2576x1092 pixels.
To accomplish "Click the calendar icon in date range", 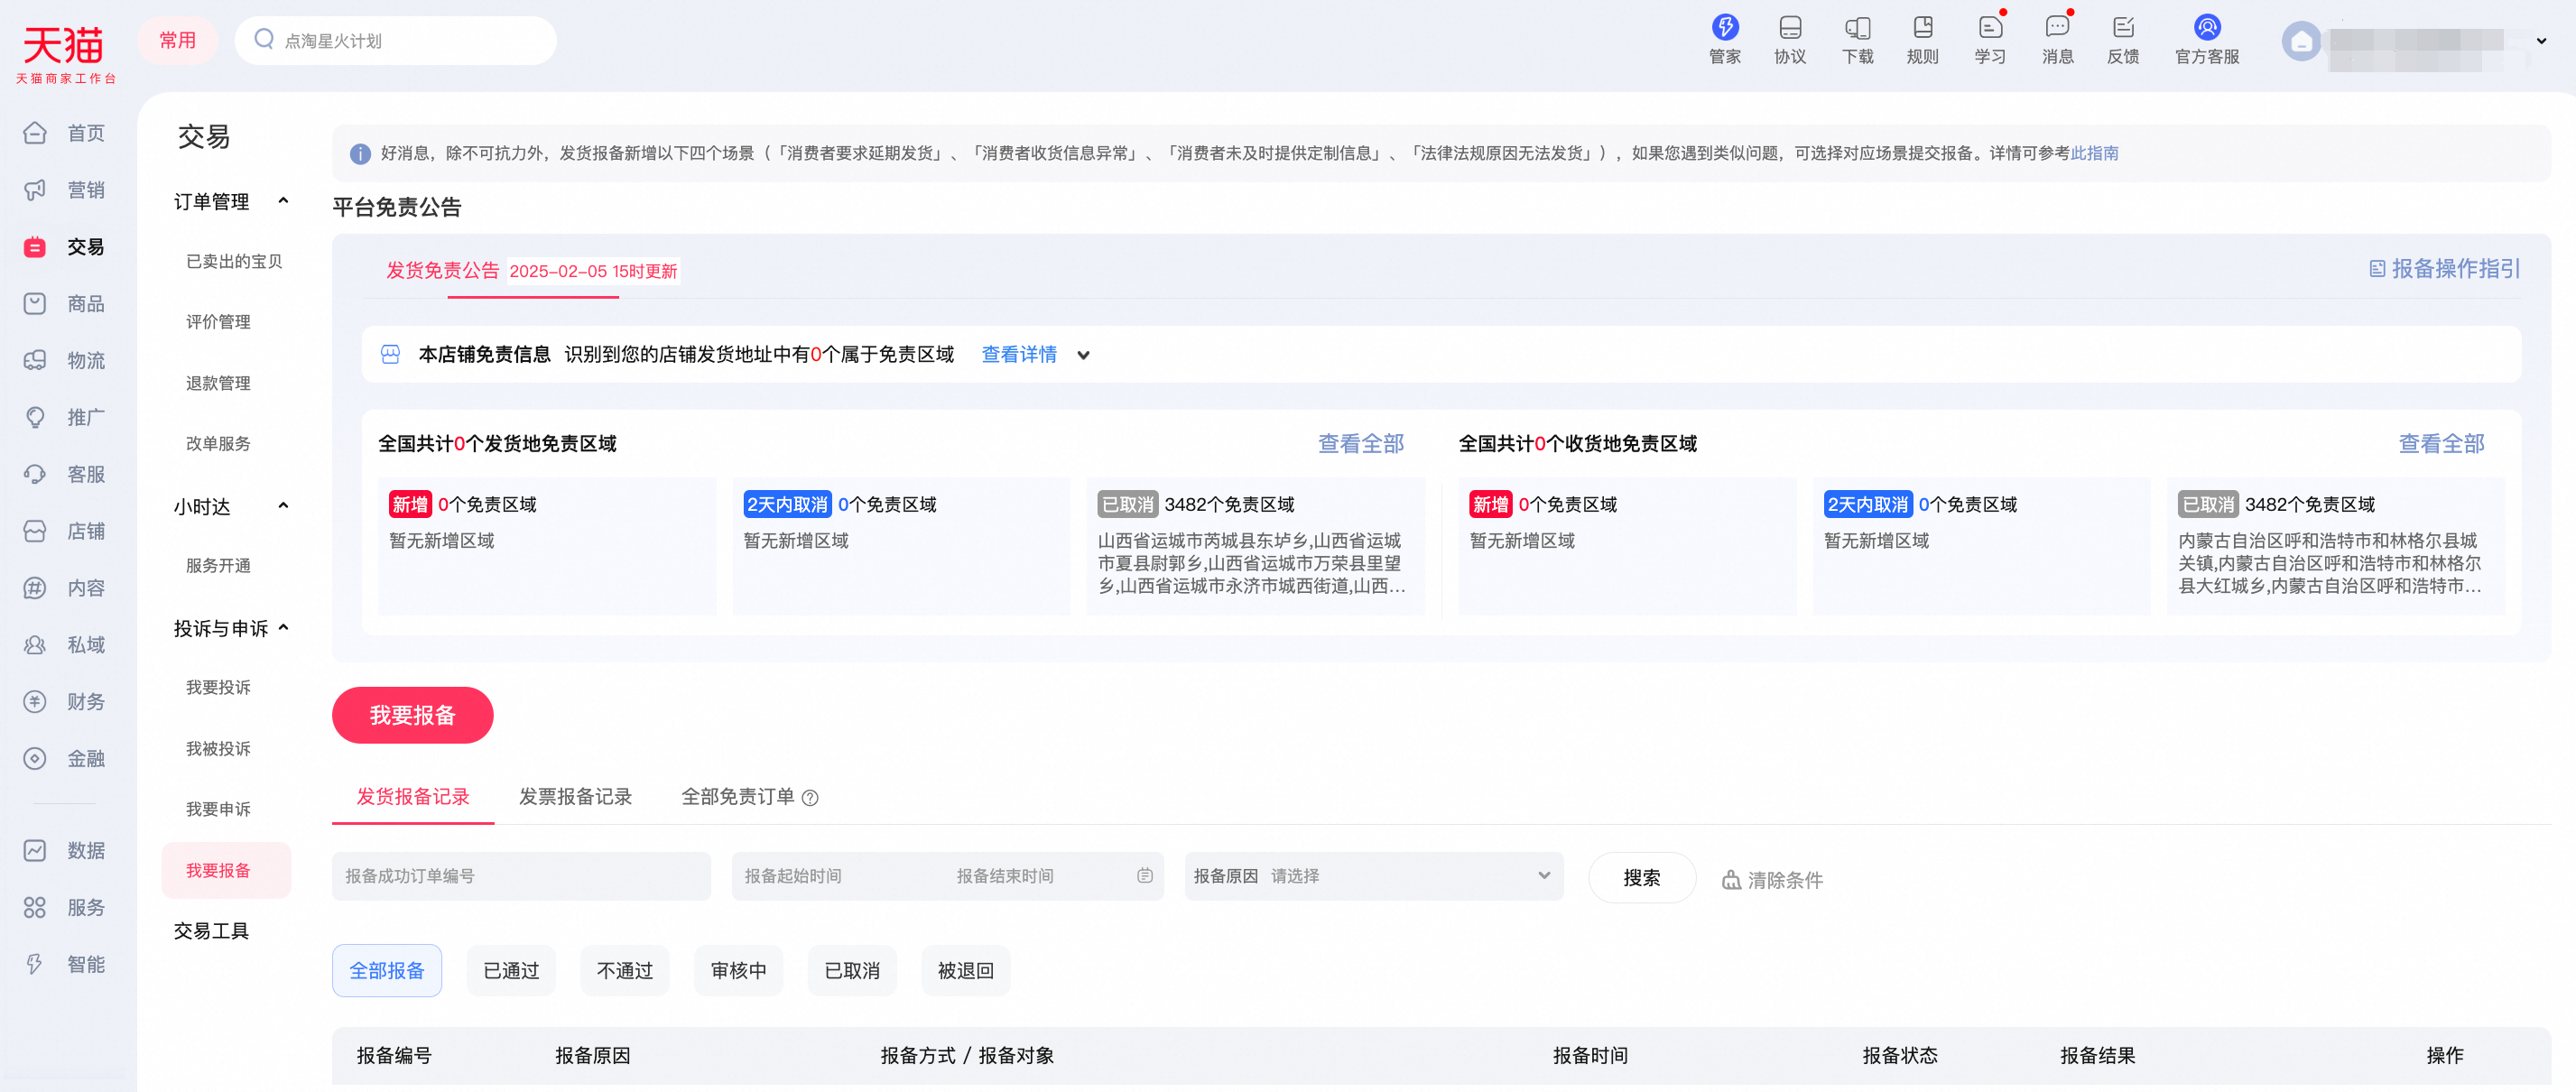I will coord(1145,876).
